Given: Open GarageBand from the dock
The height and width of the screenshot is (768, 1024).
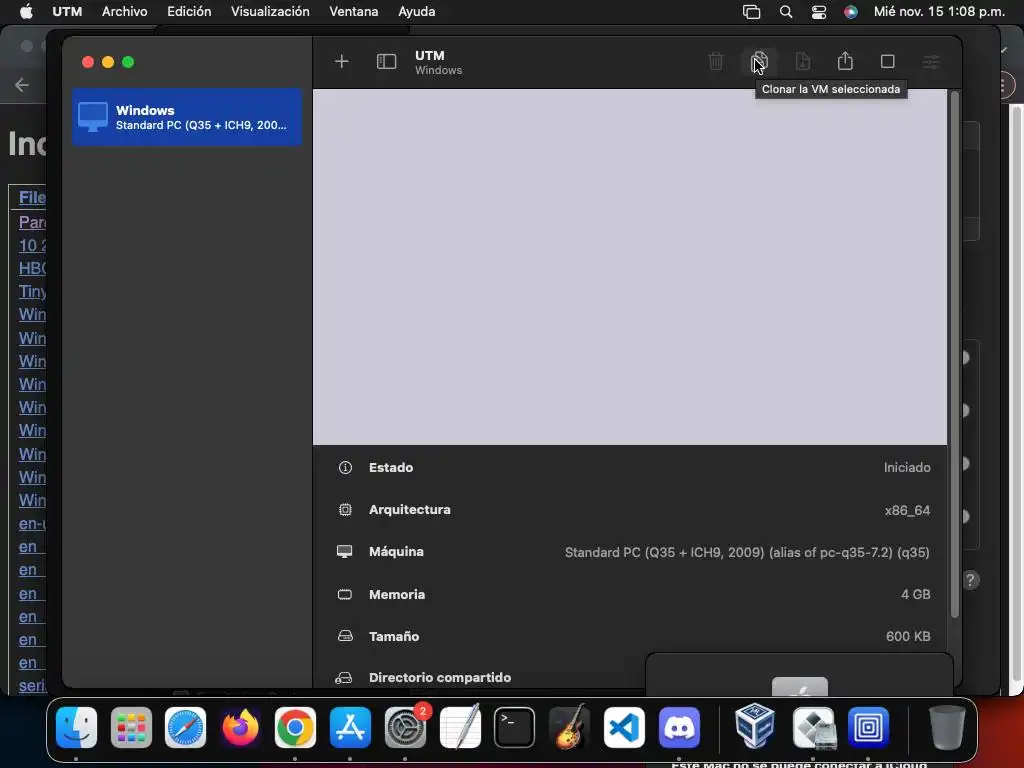Looking at the screenshot, I should point(569,728).
